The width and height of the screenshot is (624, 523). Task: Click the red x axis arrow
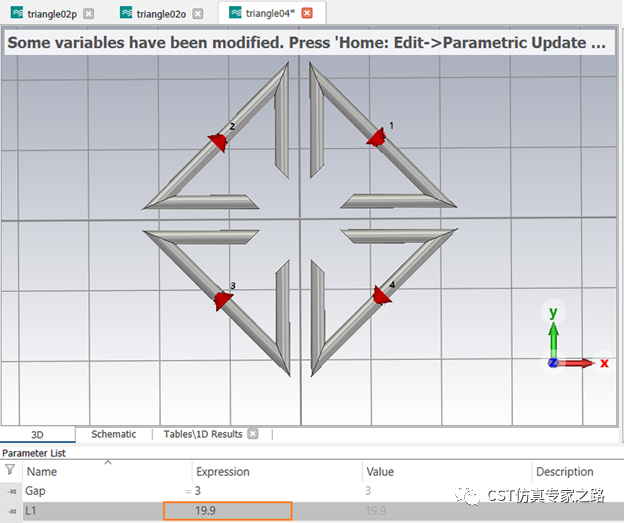[x=577, y=363]
